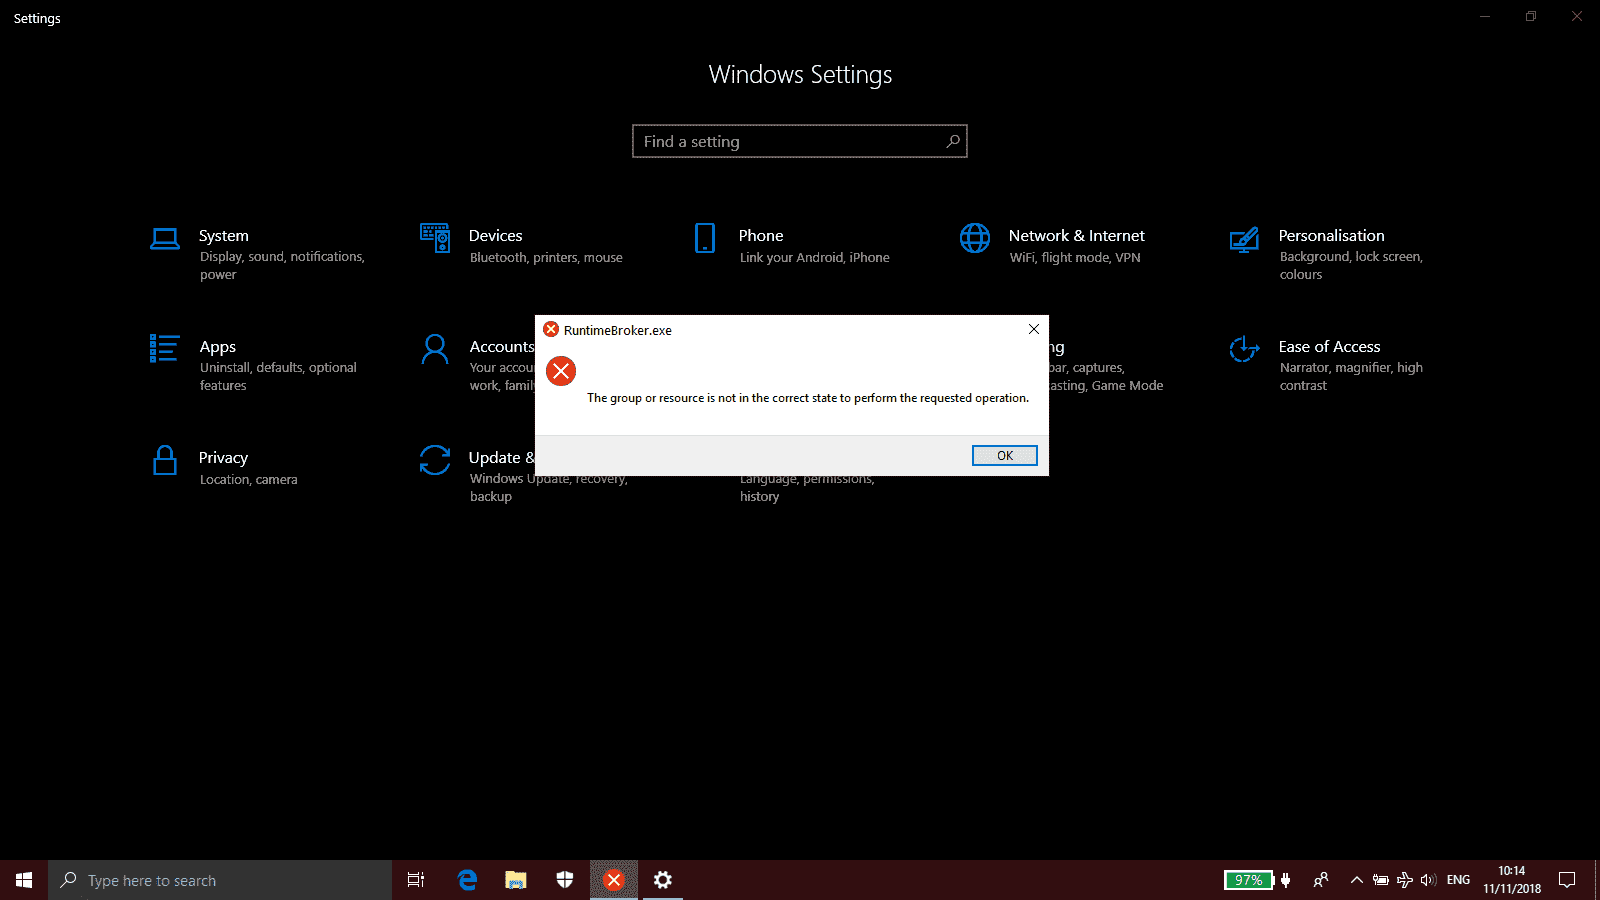Open the 'Devices' category title

[495, 236]
